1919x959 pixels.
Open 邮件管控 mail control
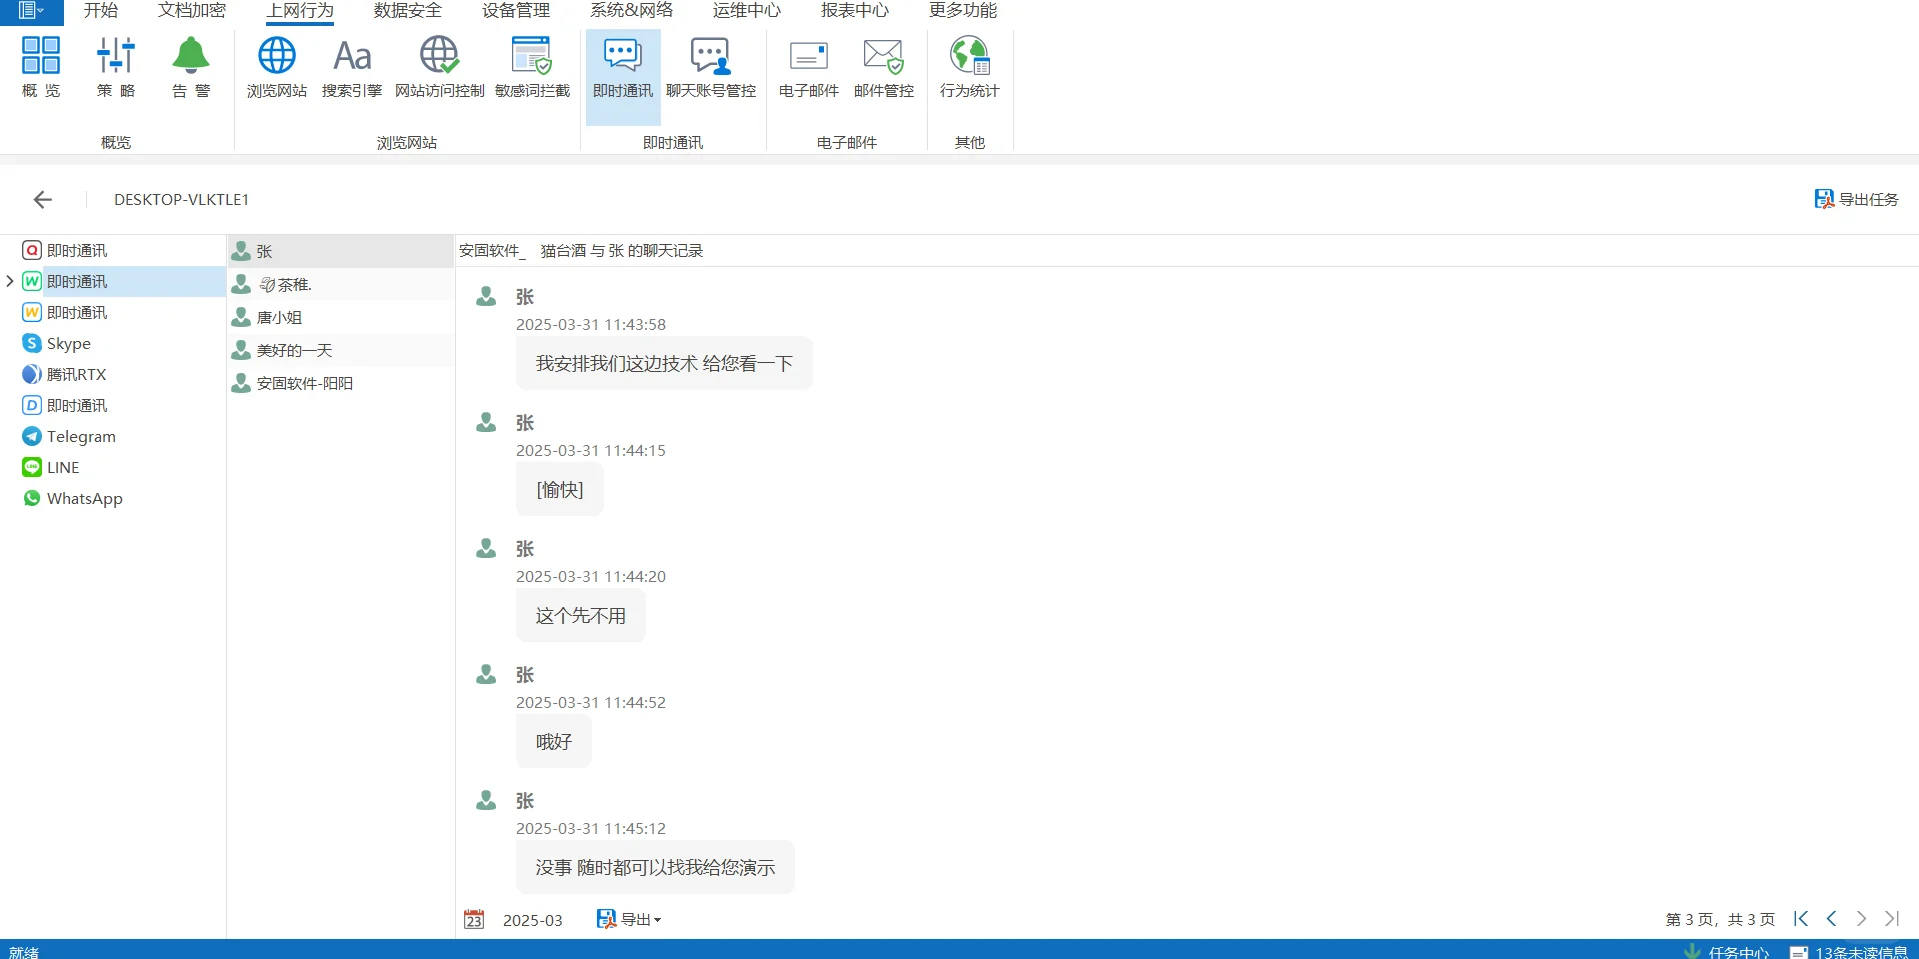pyautogui.click(x=883, y=65)
